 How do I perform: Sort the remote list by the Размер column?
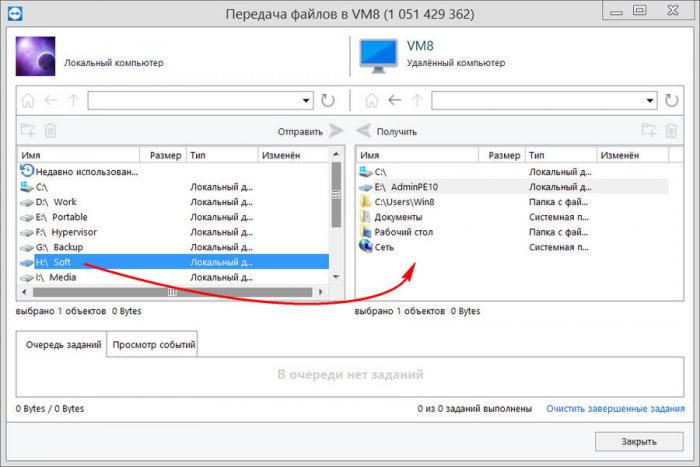(502, 155)
